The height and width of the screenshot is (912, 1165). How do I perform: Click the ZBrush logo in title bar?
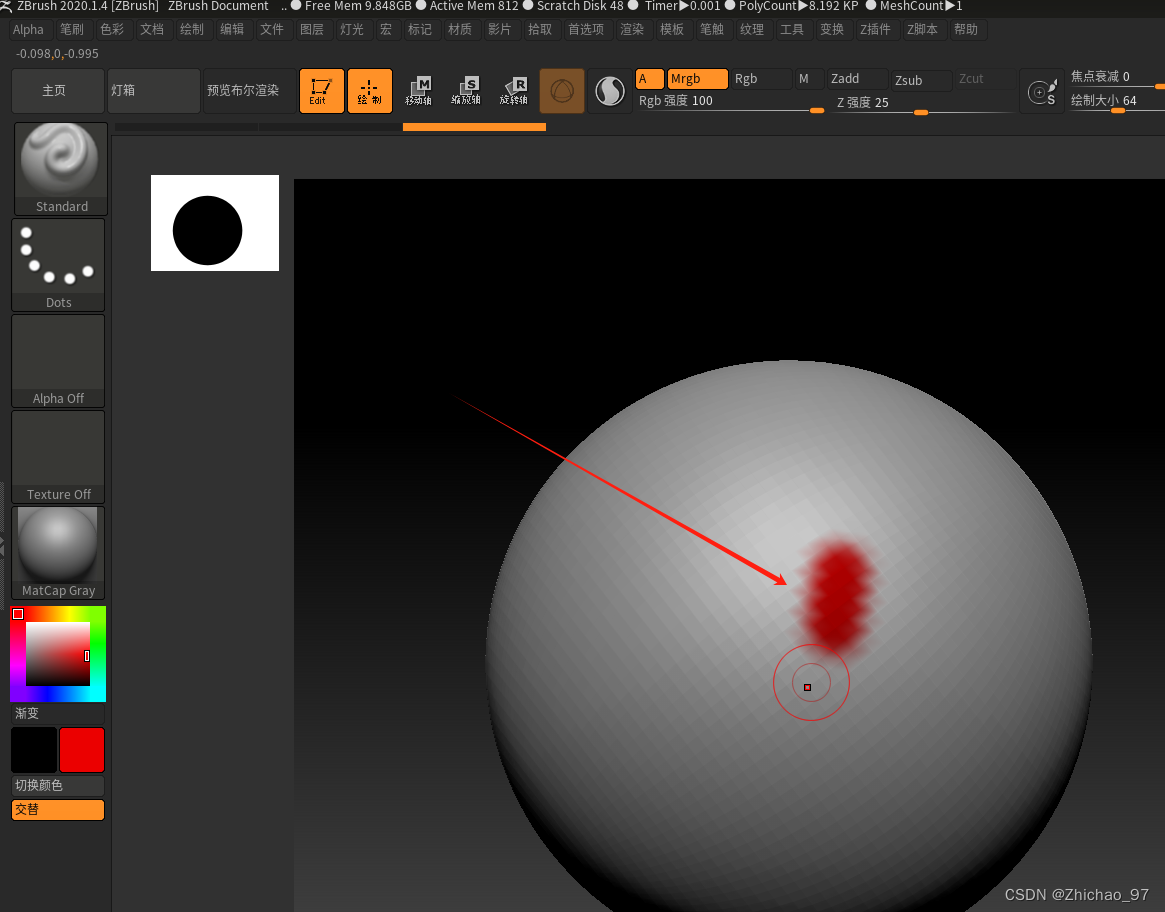pos(6,6)
